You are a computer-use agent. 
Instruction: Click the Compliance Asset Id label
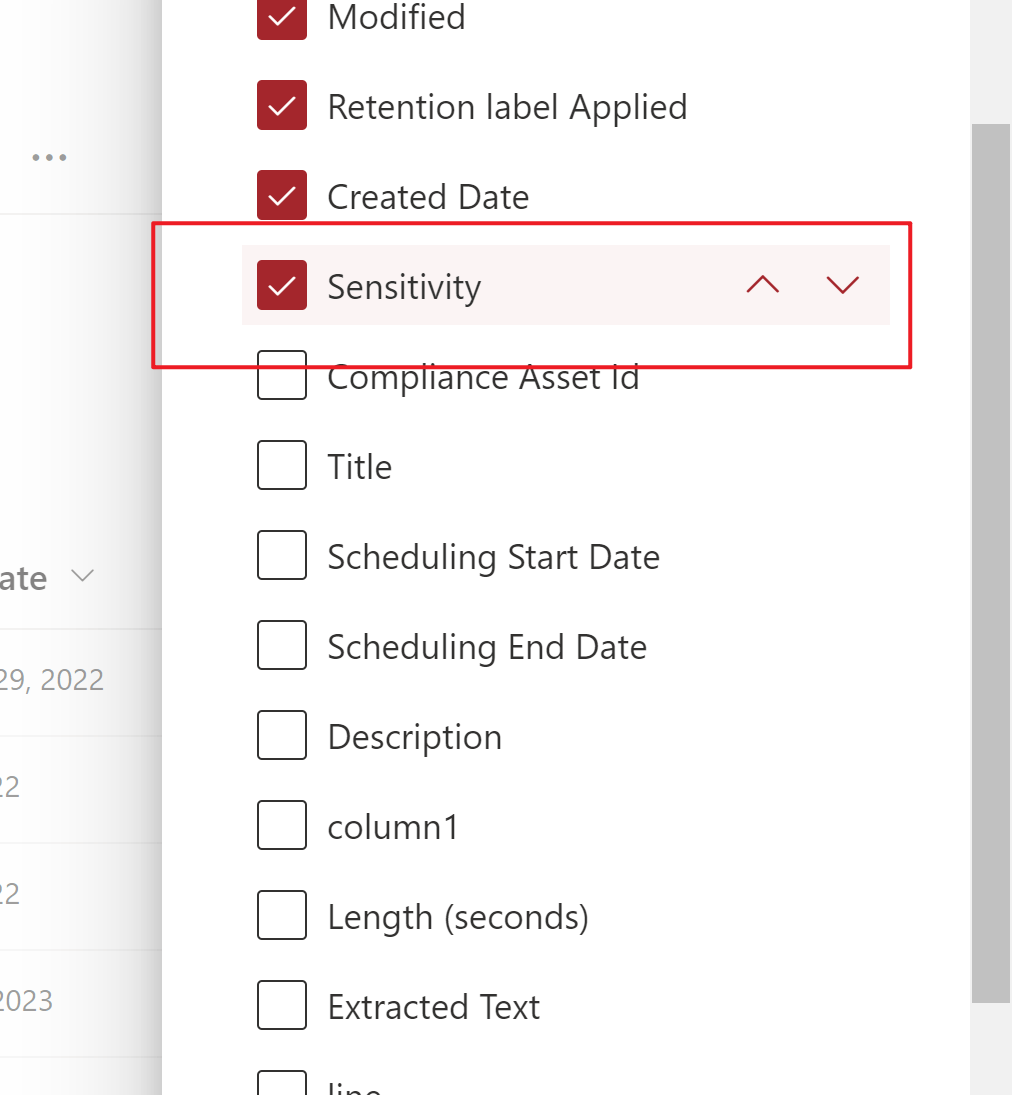point(483,377)
